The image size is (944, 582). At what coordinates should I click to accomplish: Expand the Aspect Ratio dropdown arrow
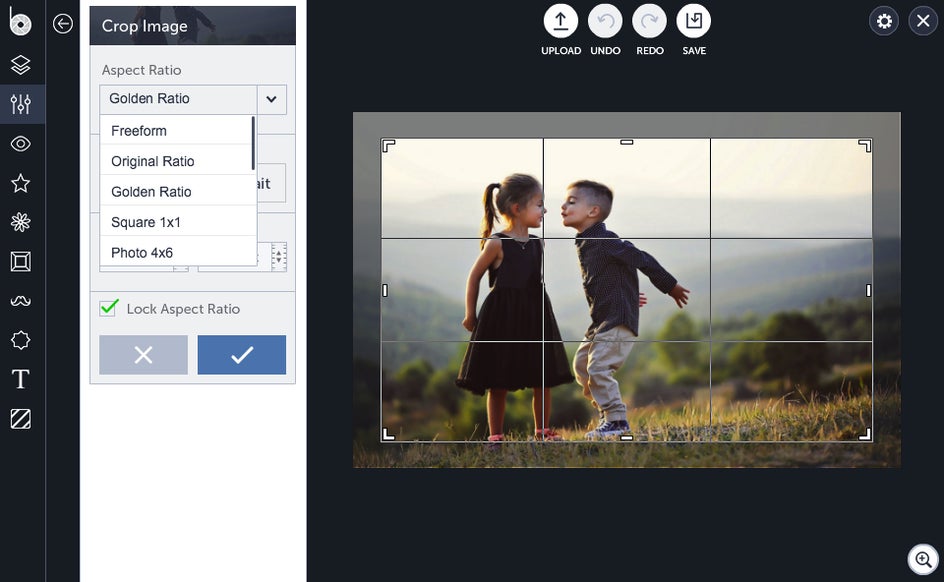tap(272, 99)
